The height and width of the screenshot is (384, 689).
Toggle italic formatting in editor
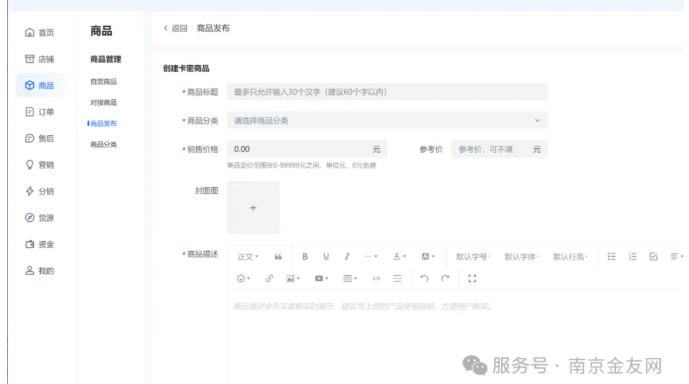347,257
